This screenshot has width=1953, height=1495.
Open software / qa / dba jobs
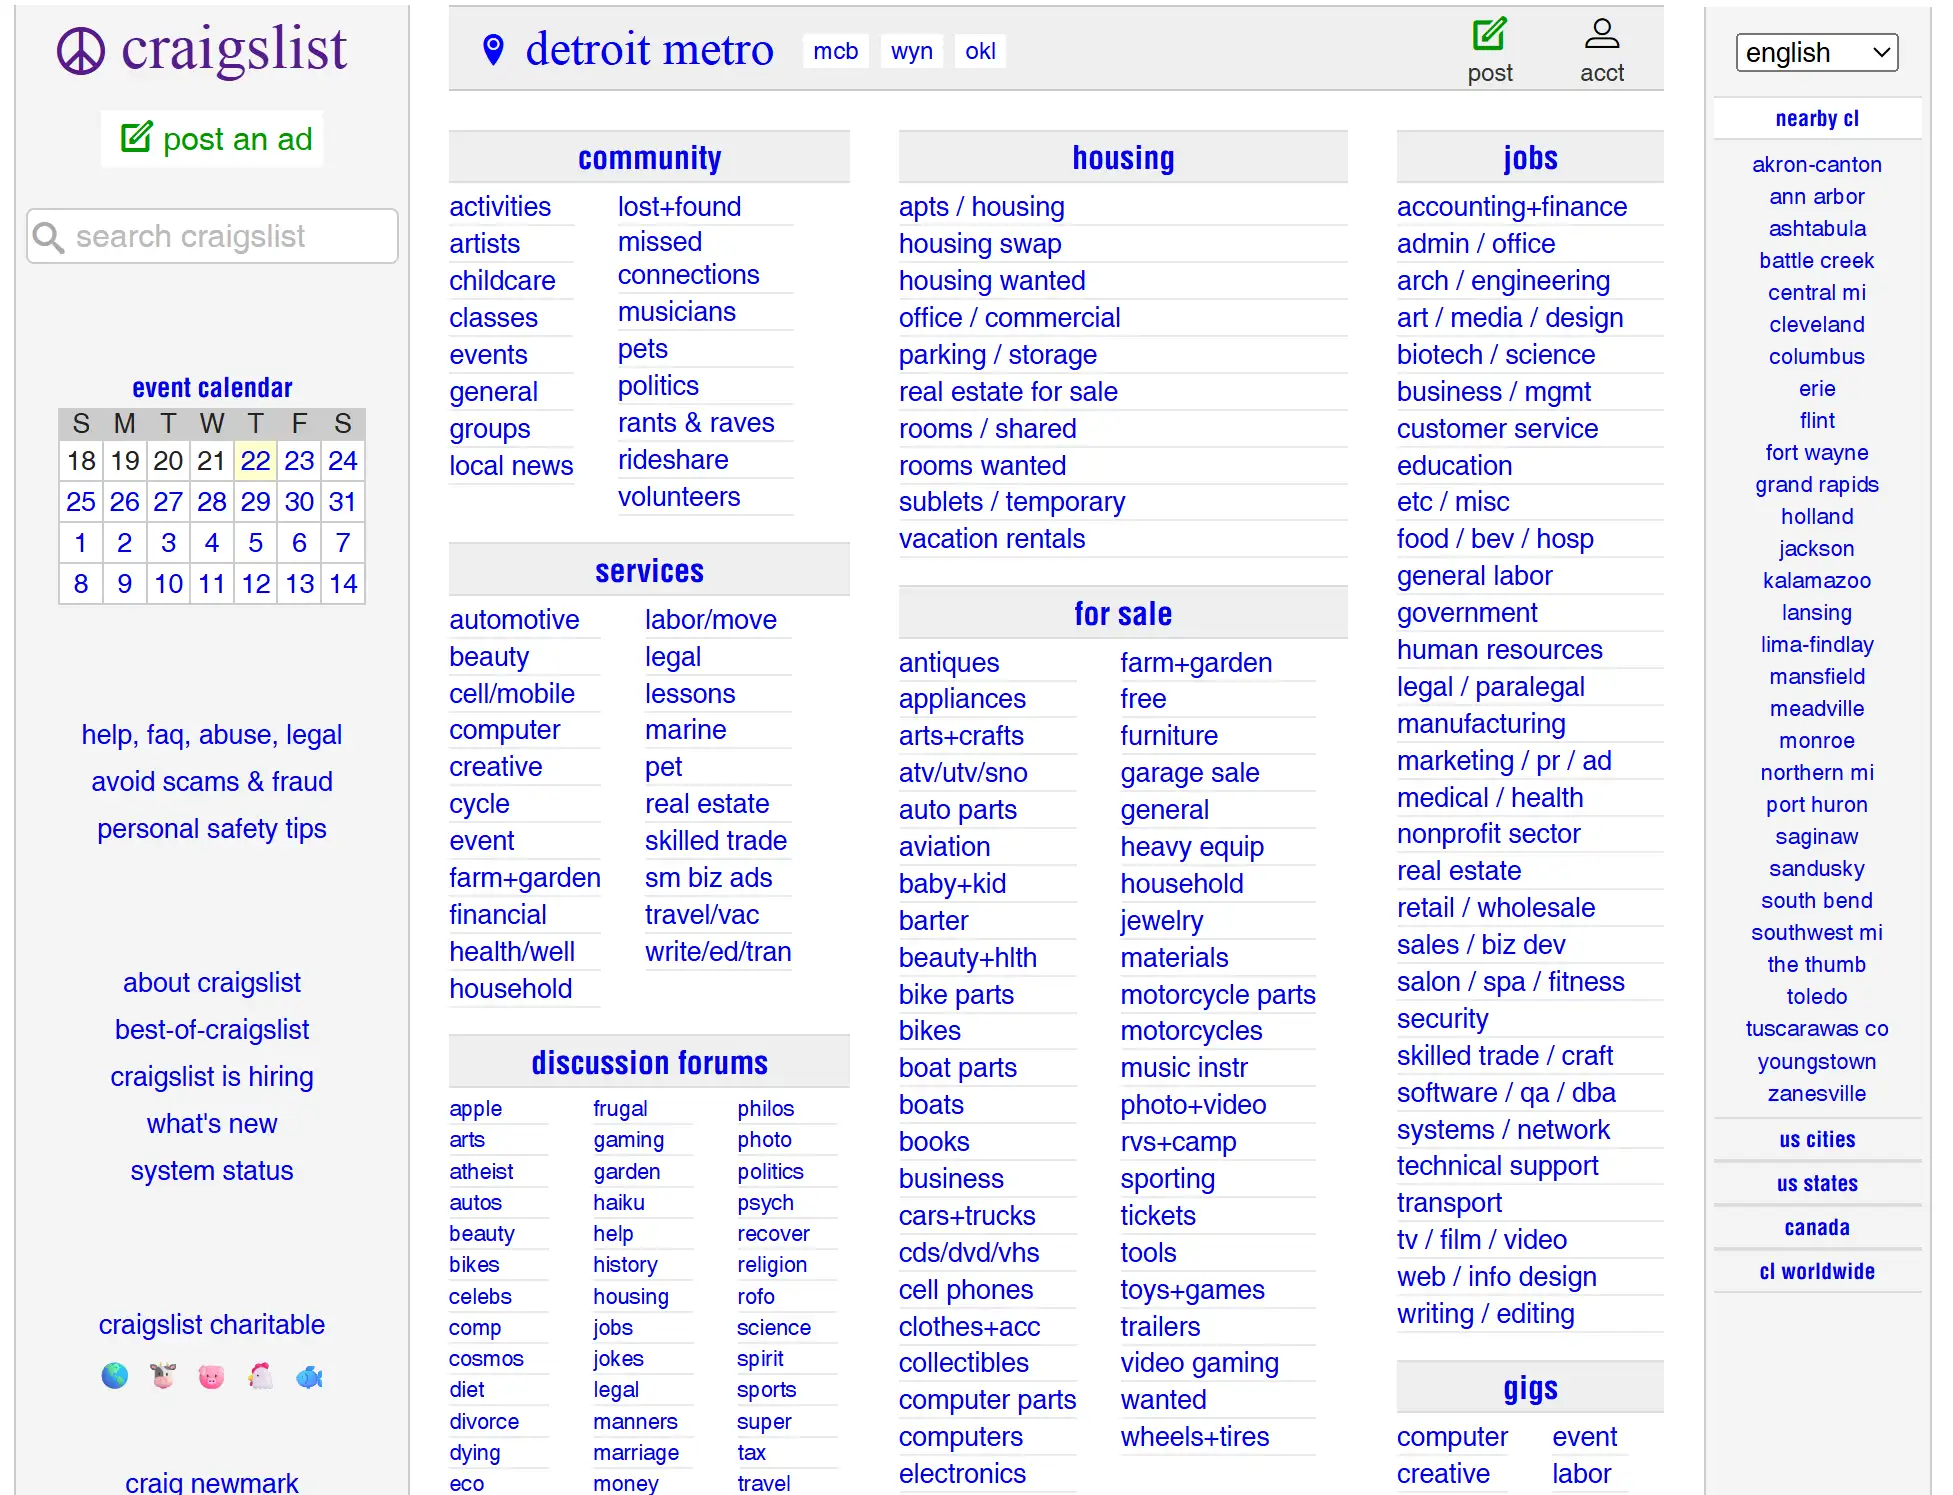tap(1506, 1092)
